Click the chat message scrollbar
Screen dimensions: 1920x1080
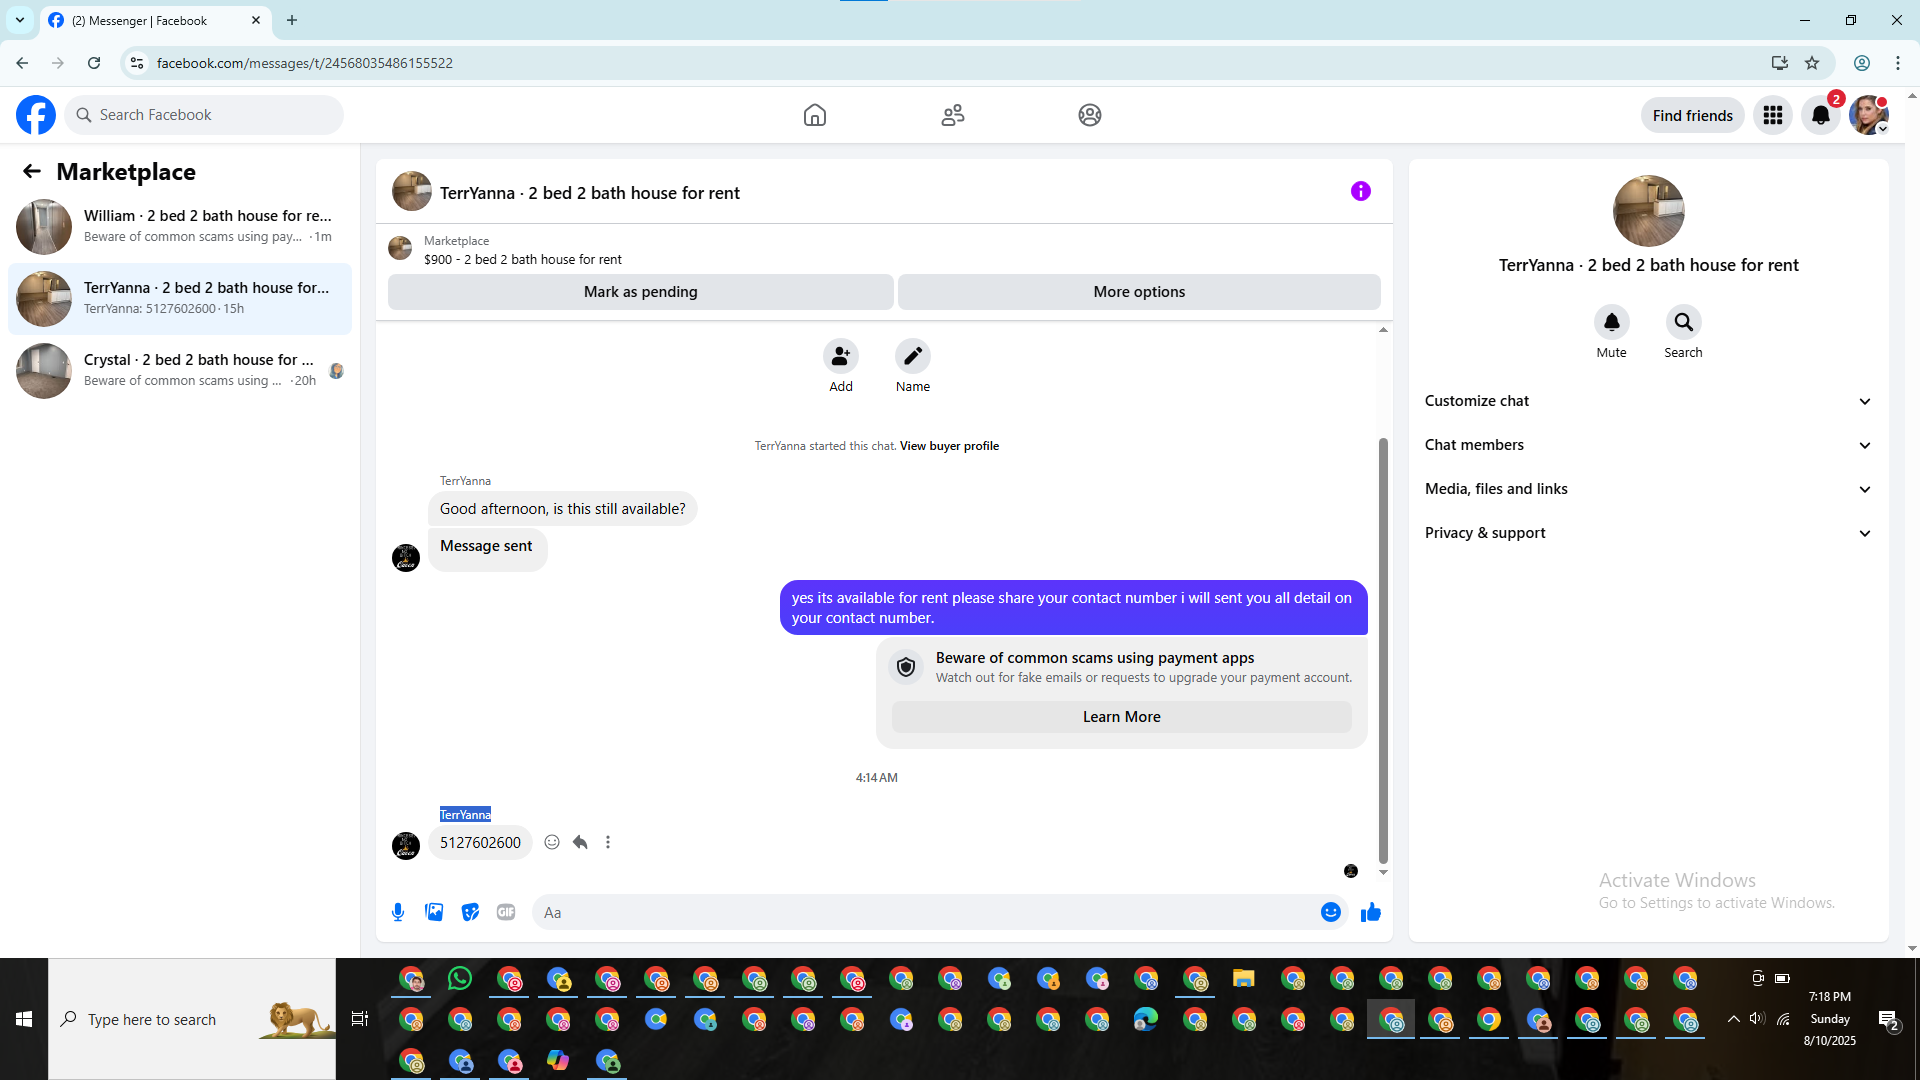[x=1383, y=650]
